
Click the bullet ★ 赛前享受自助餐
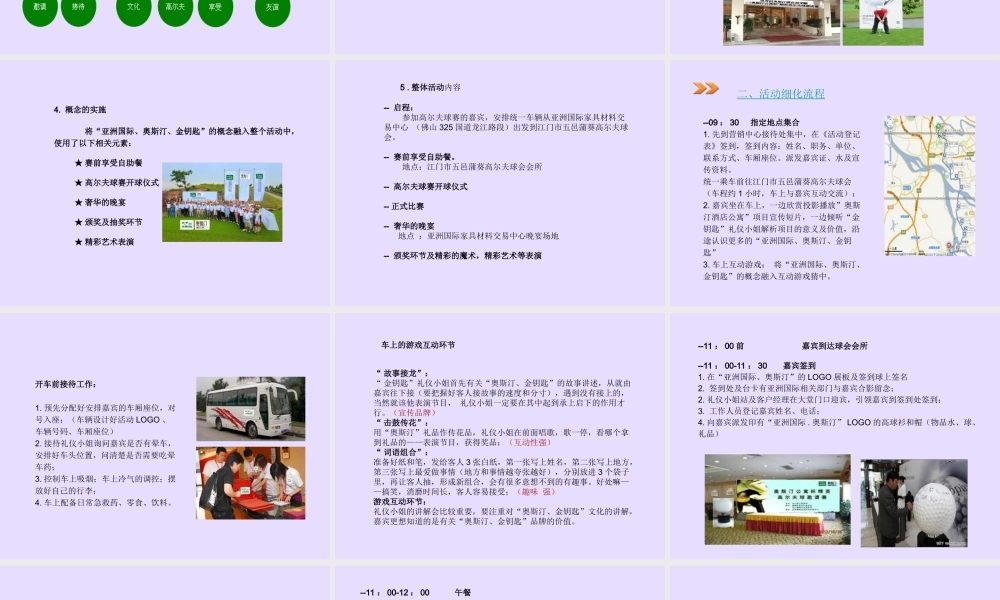point(108,163)
